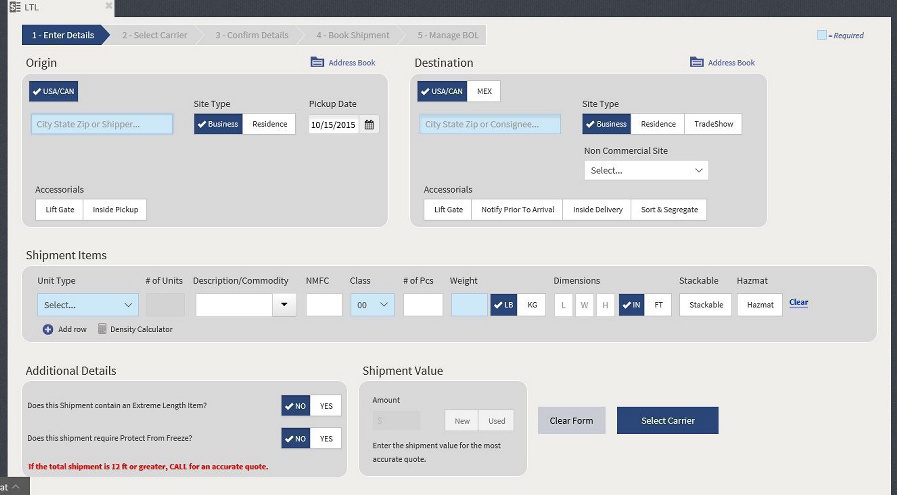Open the Origin Address Book icon
Screen dimensions: 897x495
pos(317,63)
